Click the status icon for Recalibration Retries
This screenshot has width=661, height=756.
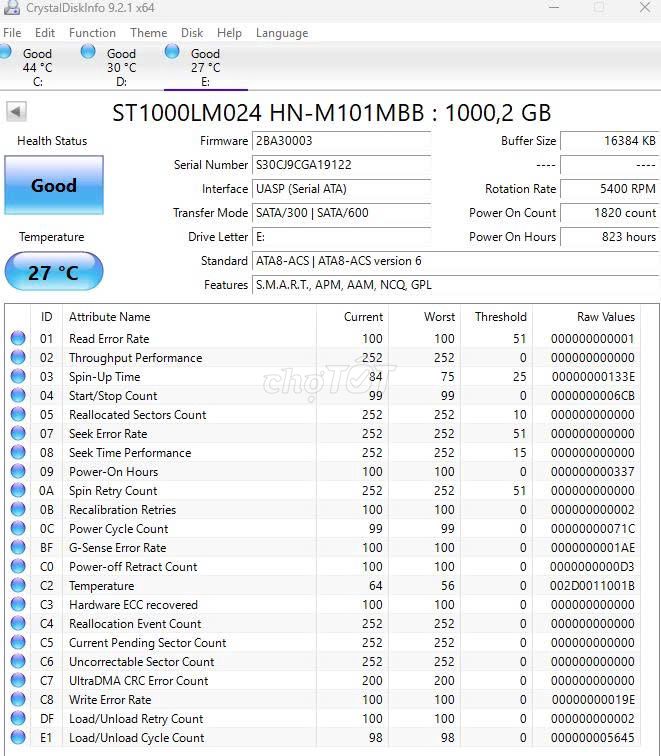[18, 509]
